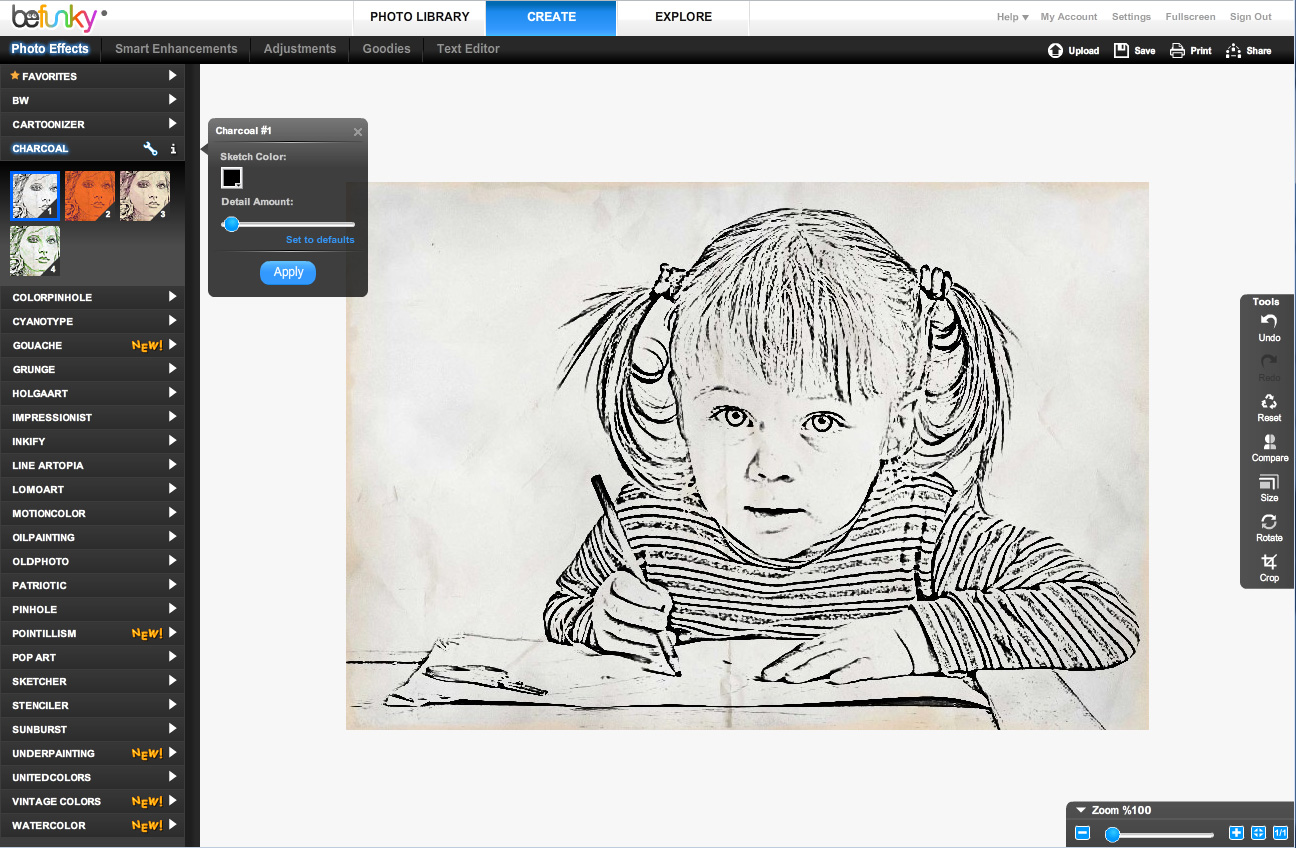Image resolution: width=1296 pixels, height=848 pixels.
Task: Open the Help dropdown
Action: pos(1012,16)
